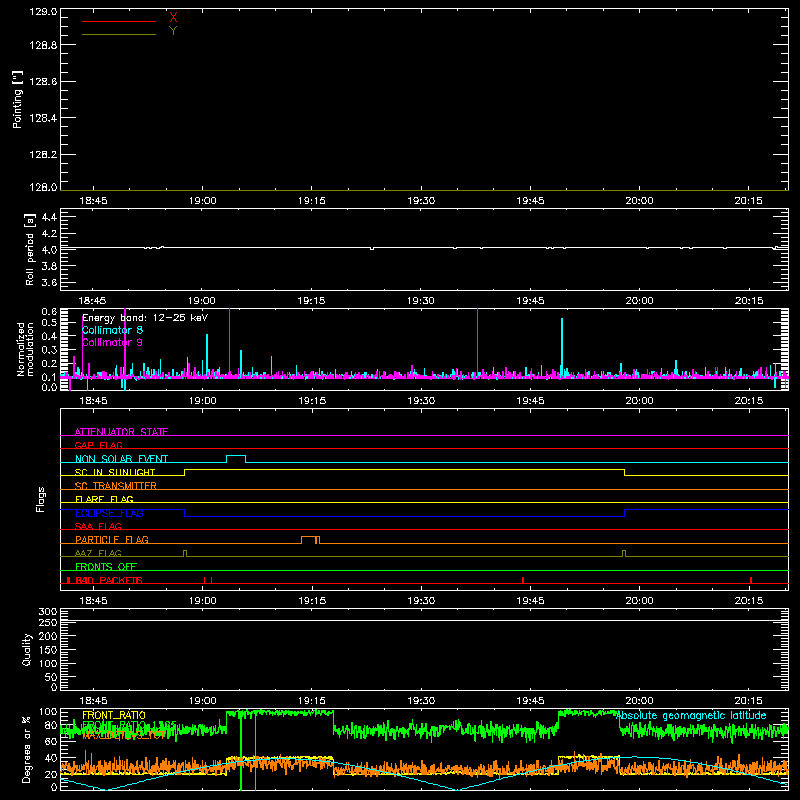Click the Roll period [s] axis title
Image resolution: width=800 pixels, height=800 pixels.
(30, 249)
